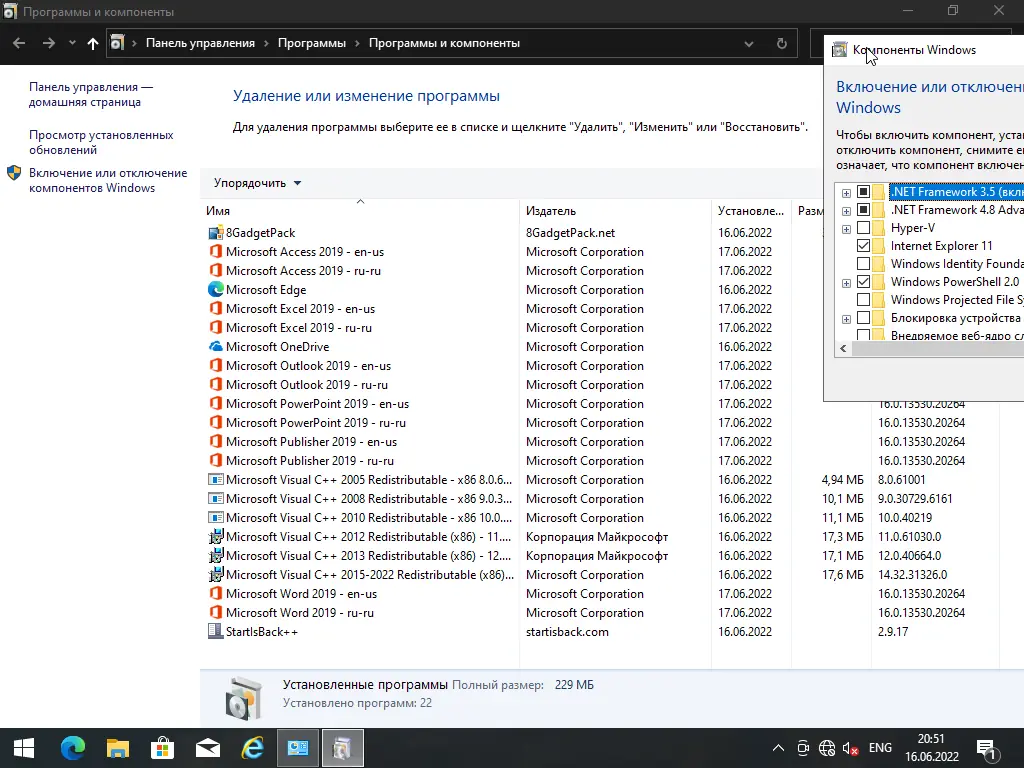Screen dimensions: 1024x768
Task: Open Просмотр установленных обновлений link
Action: pos(100,141)
